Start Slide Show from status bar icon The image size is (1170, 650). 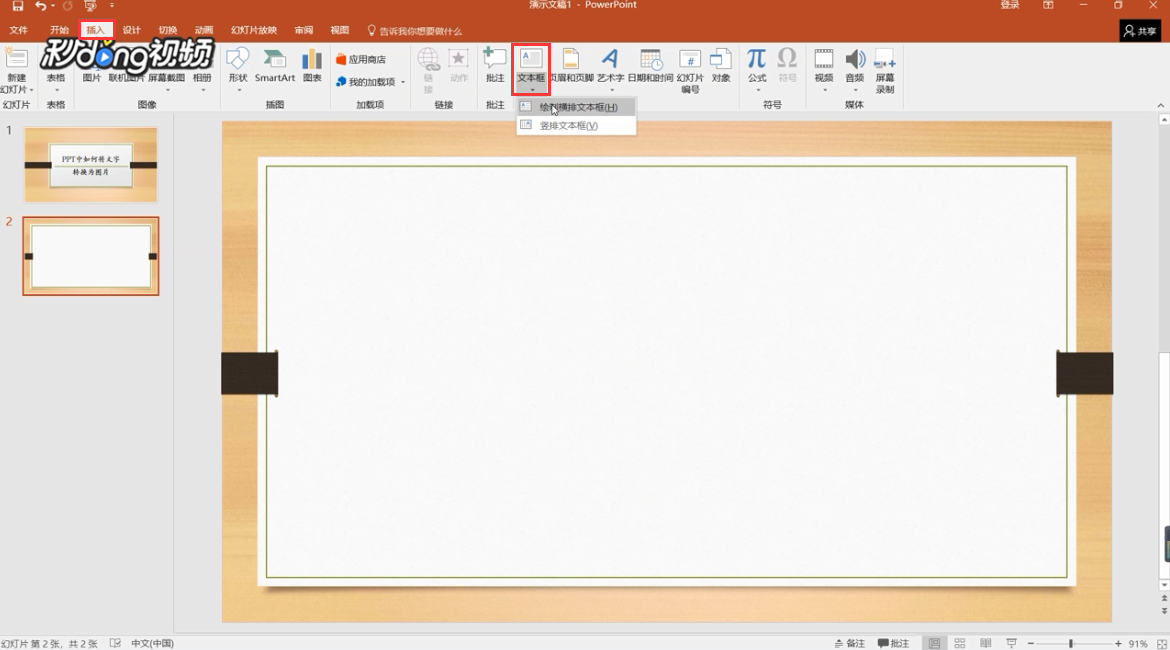pyautogui.click(x=1012, y=643)
